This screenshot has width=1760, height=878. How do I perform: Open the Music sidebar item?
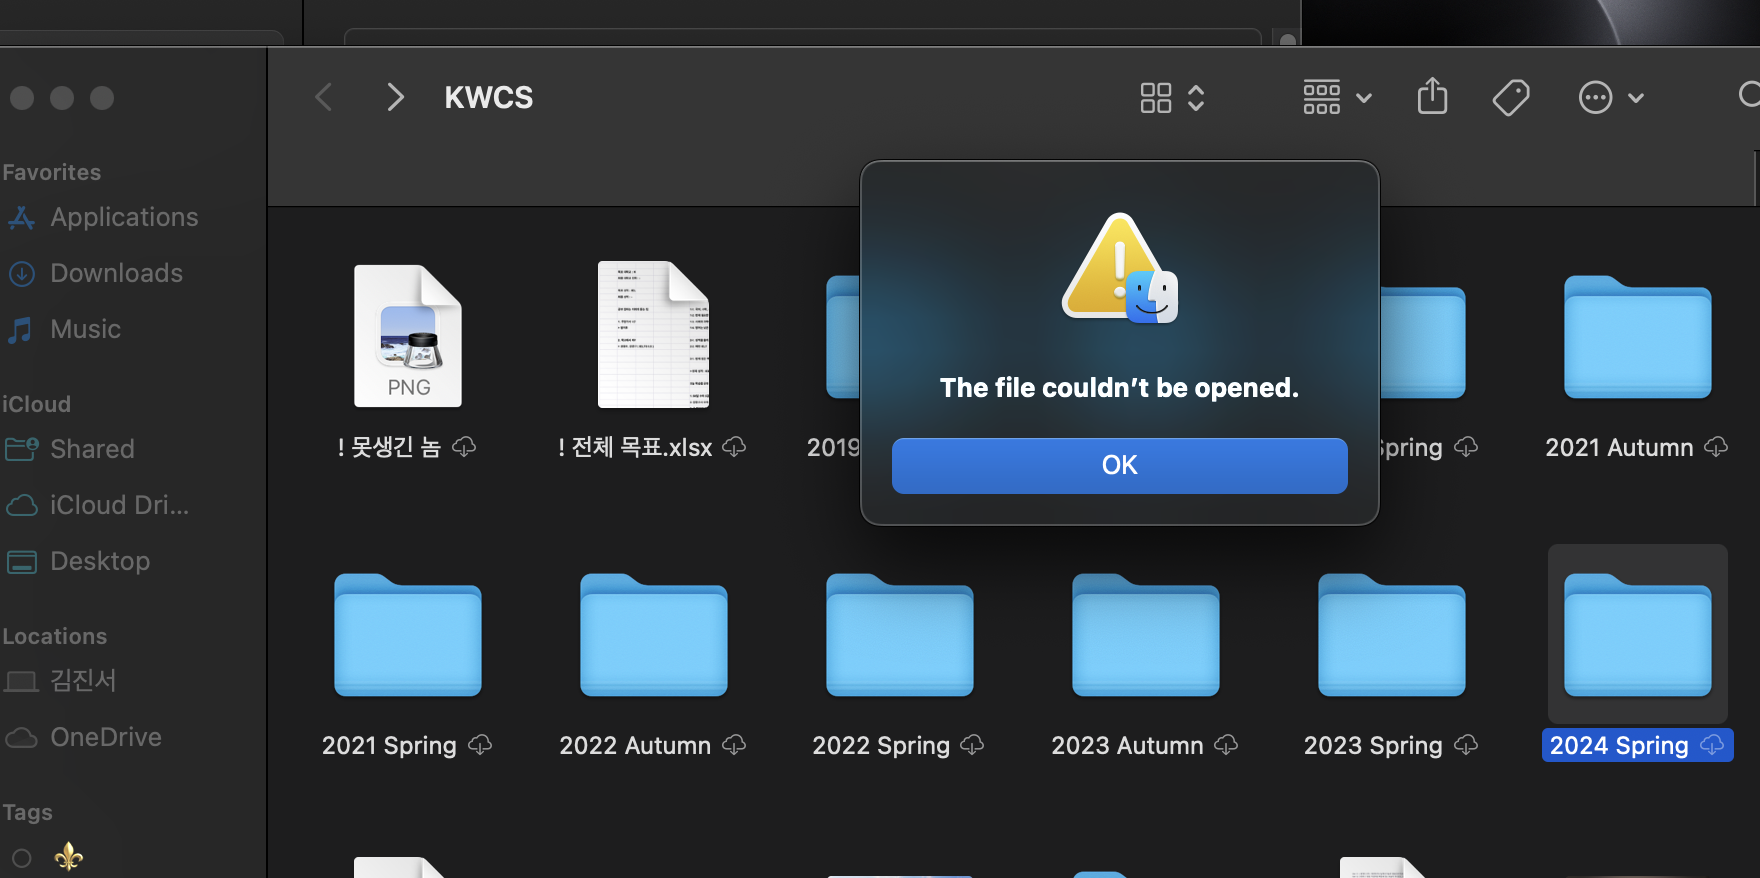coord(85,329)
